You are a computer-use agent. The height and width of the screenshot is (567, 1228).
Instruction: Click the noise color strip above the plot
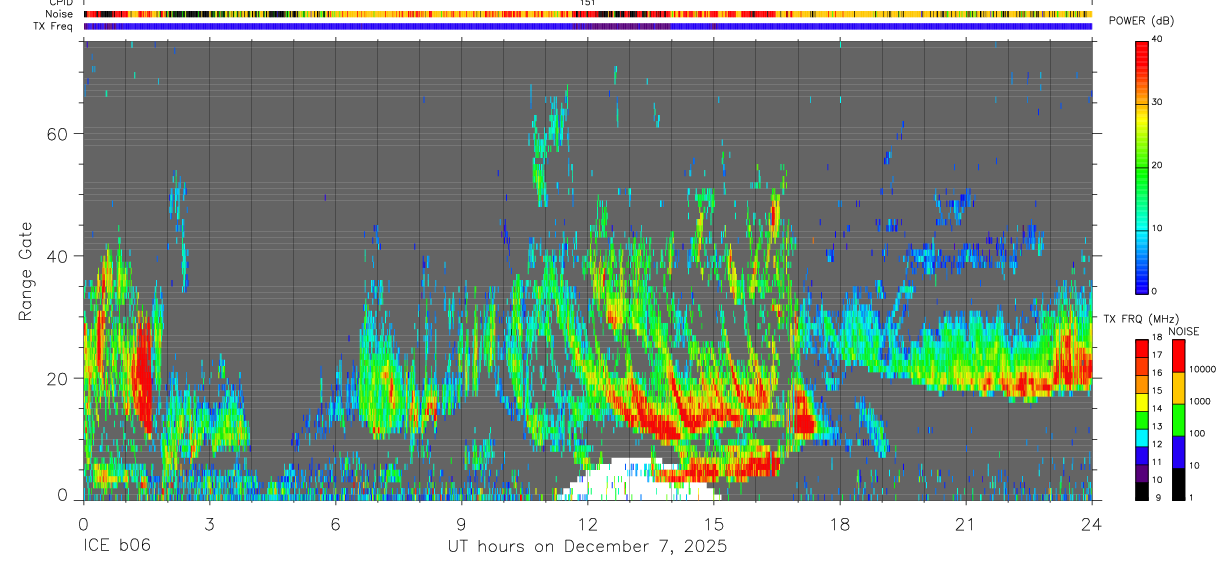587,14
